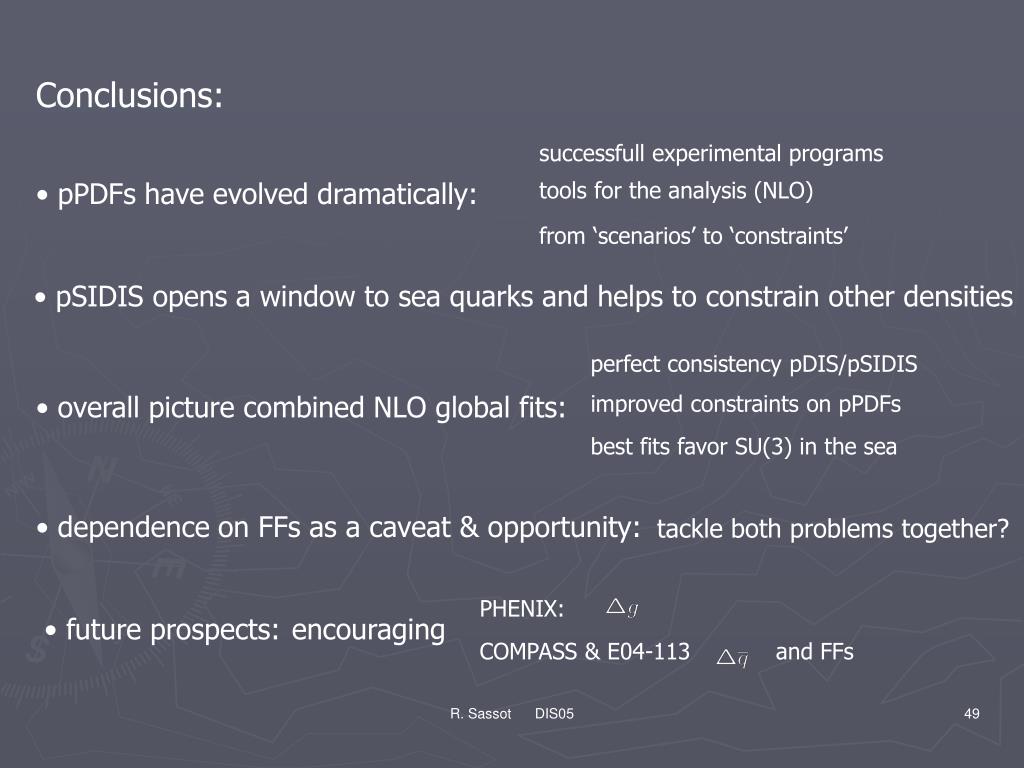
Task: Select best fits favor SU(3) in the sea
Action: point(743,447)
